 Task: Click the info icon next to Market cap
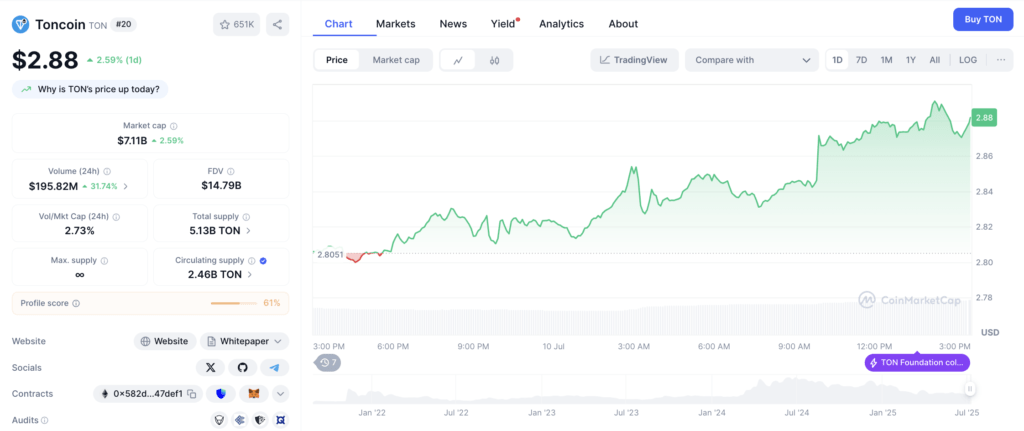click(x=174, y=126)
